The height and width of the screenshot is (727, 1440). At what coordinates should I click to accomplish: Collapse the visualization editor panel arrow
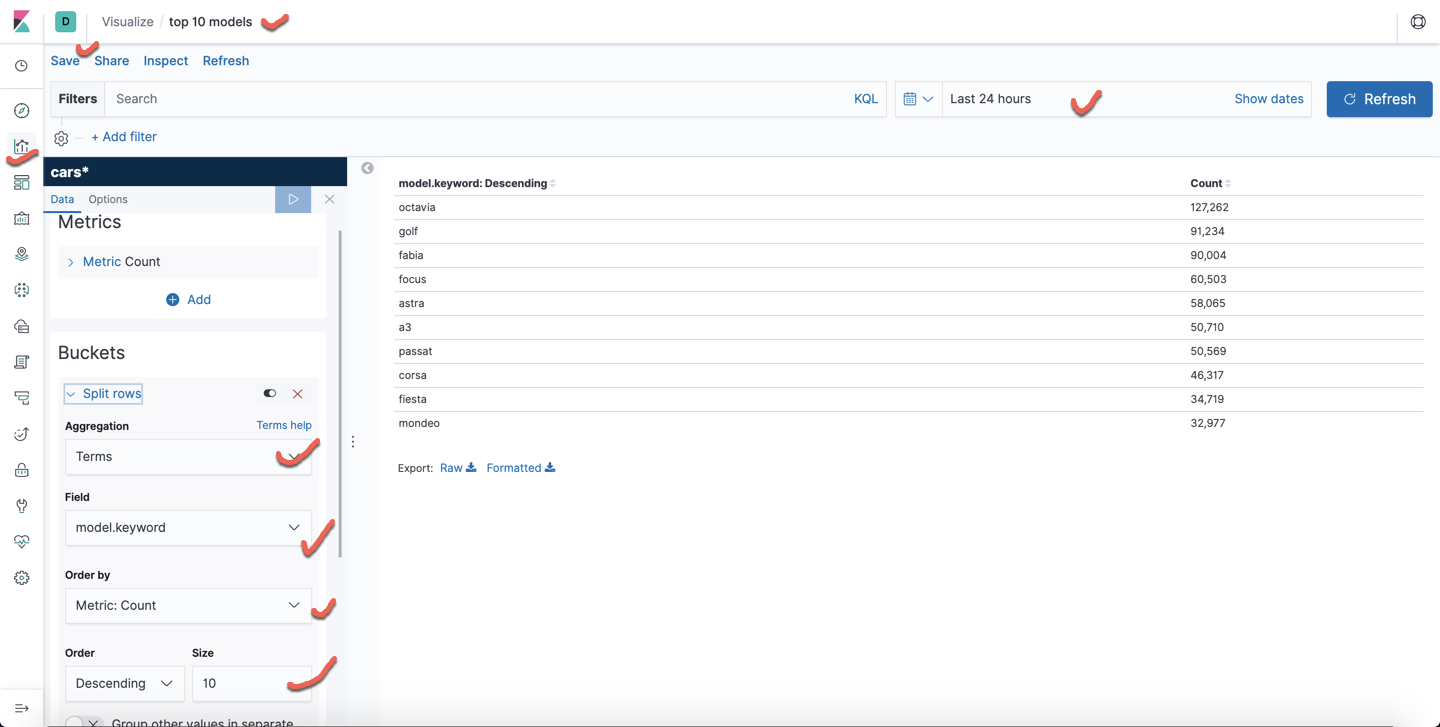pyautogui.click(x=366, y=168)
